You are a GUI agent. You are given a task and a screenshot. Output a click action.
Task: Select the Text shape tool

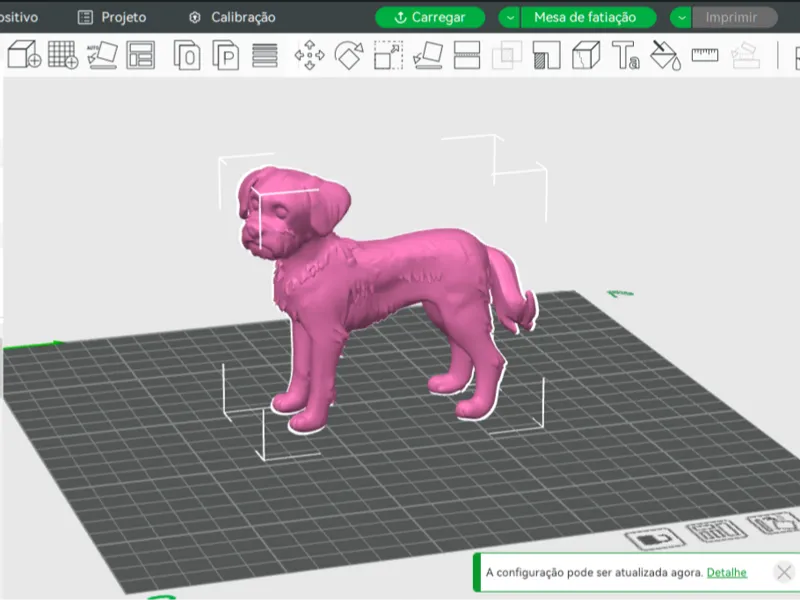pos(626,55)
